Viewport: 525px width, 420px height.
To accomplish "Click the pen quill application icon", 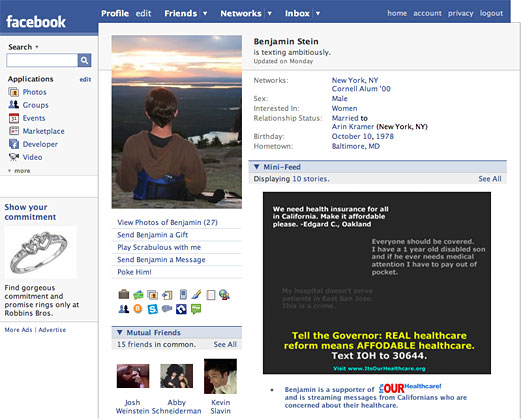I will click(197, 294).
